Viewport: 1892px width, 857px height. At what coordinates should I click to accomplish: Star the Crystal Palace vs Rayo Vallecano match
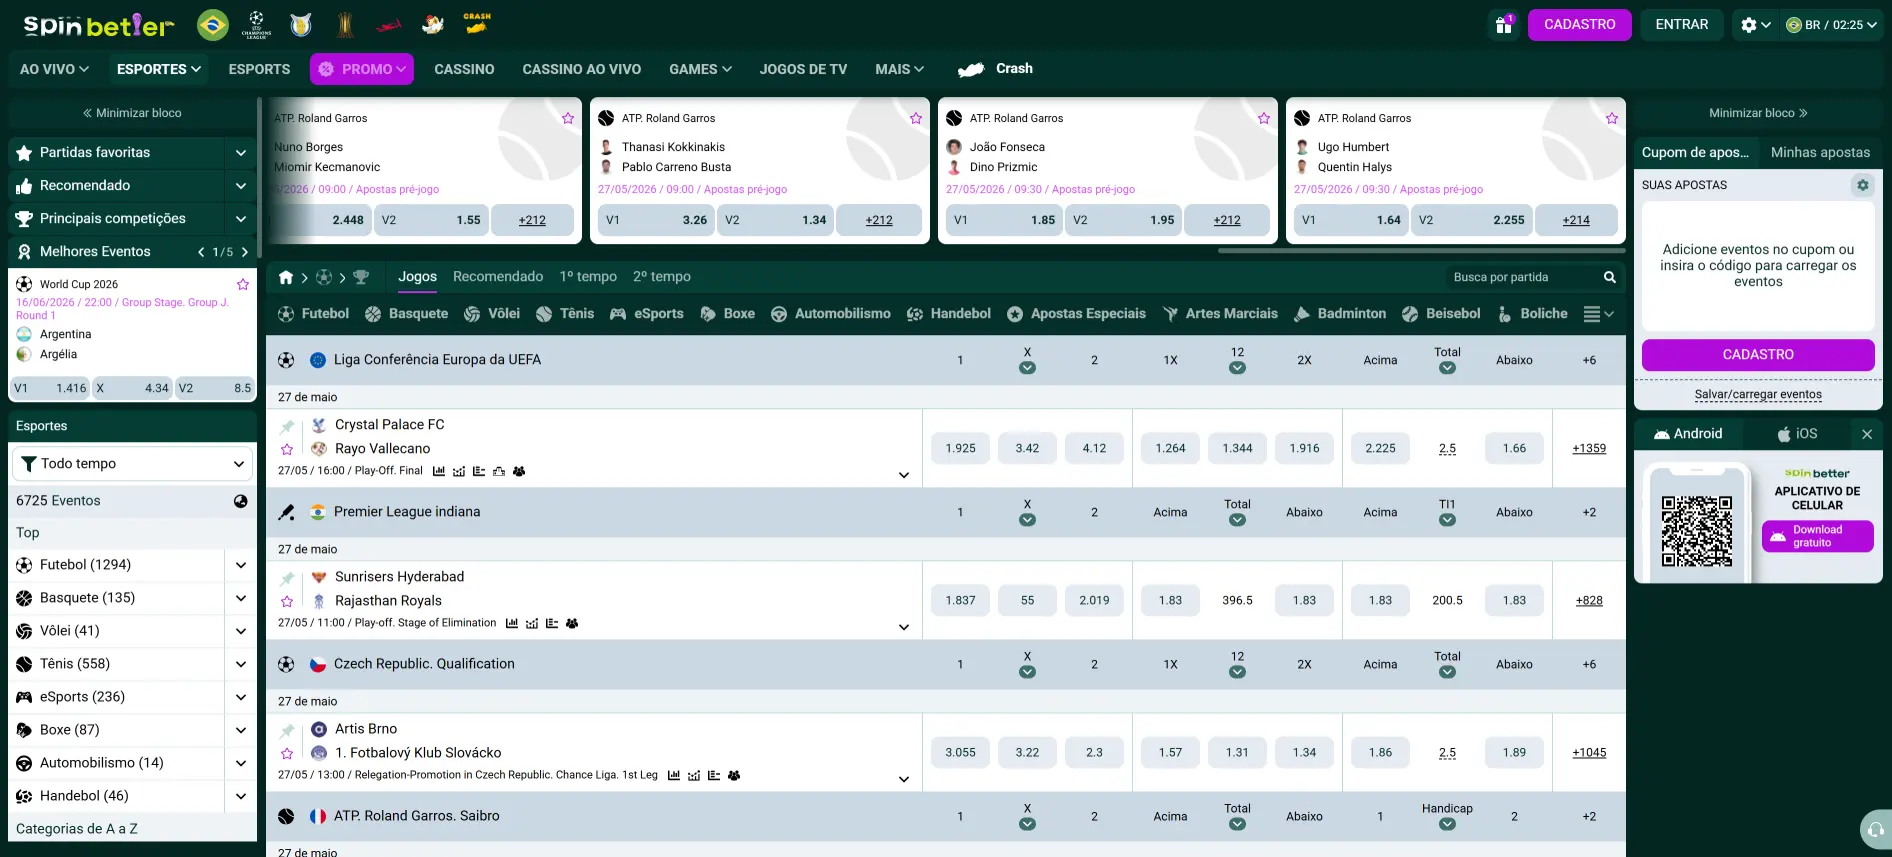(x=287, y=449)
